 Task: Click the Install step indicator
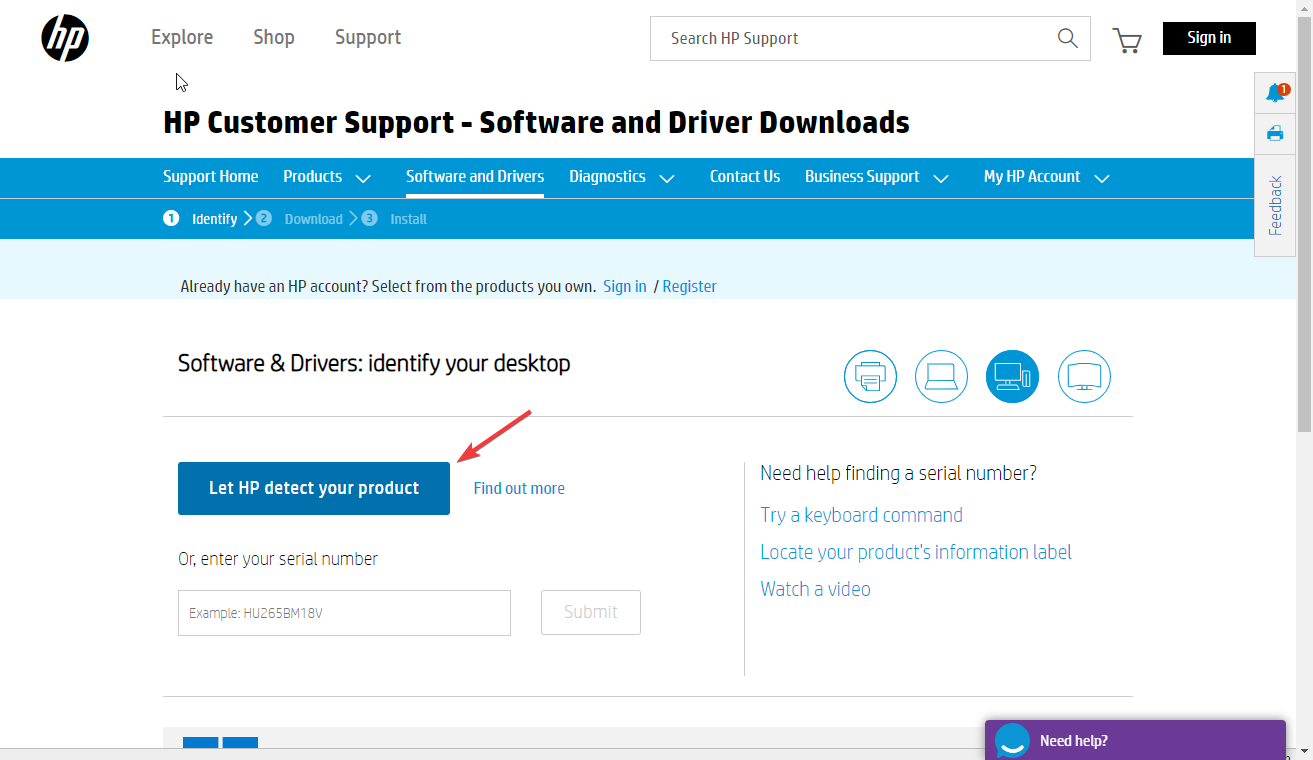[x=394, y=218]
